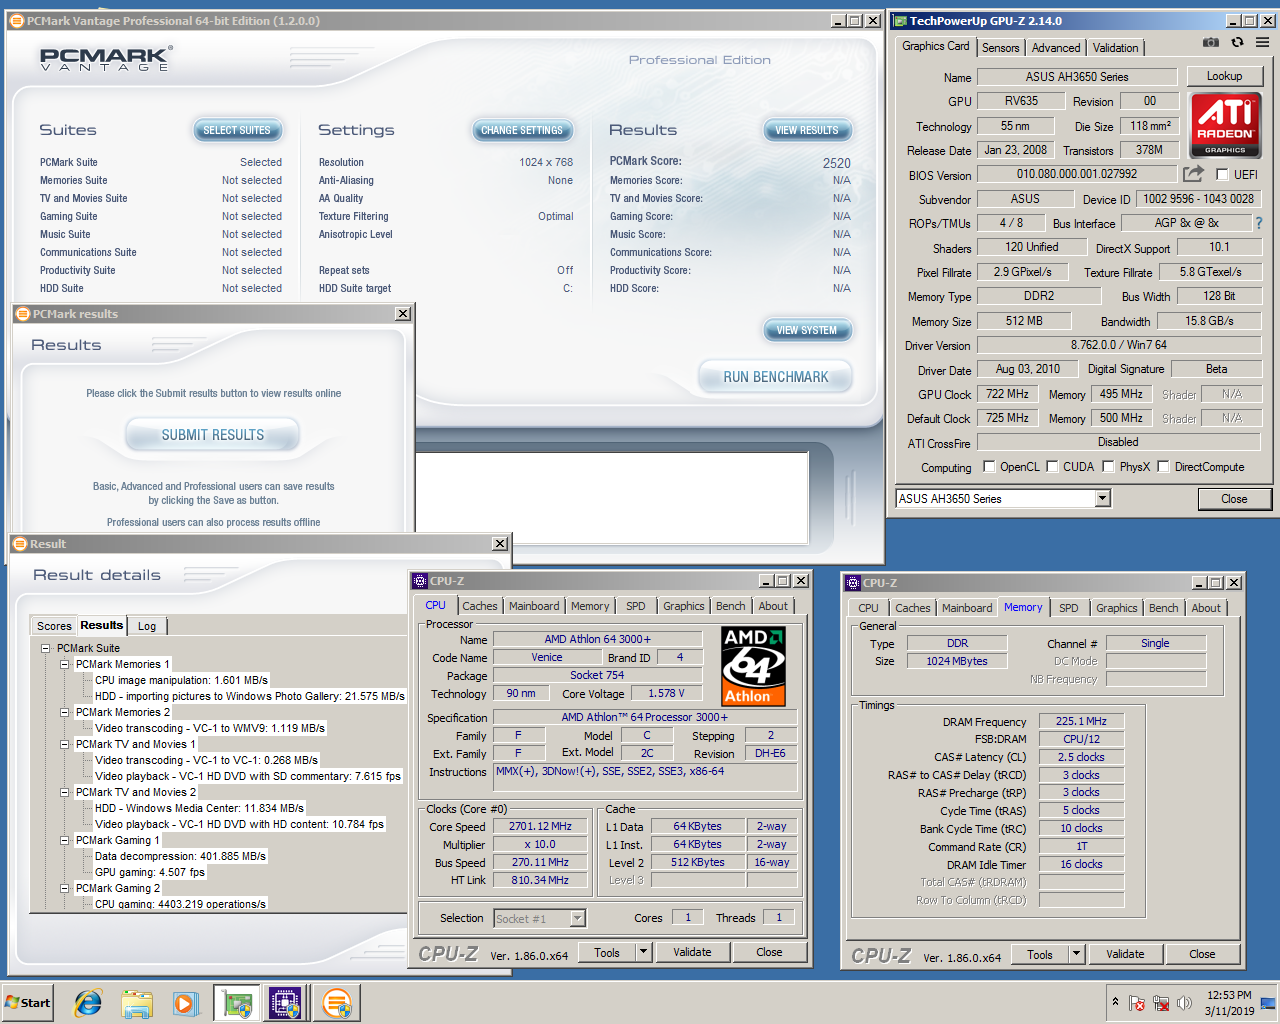
Task: Click the Action Center flag tray icon
Action: pyautogui.click(x=1136, y=1003)
